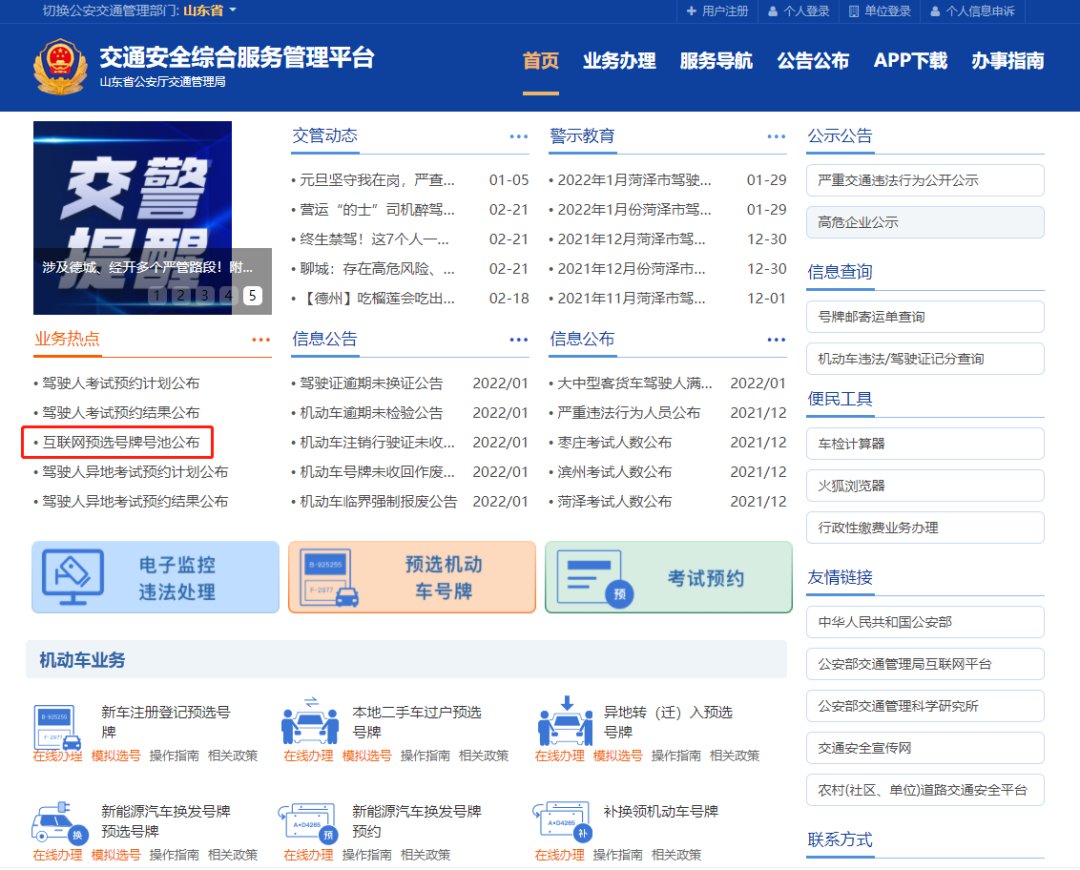
Task: Open the 业务办理 navigation tab
Action: 619,61
